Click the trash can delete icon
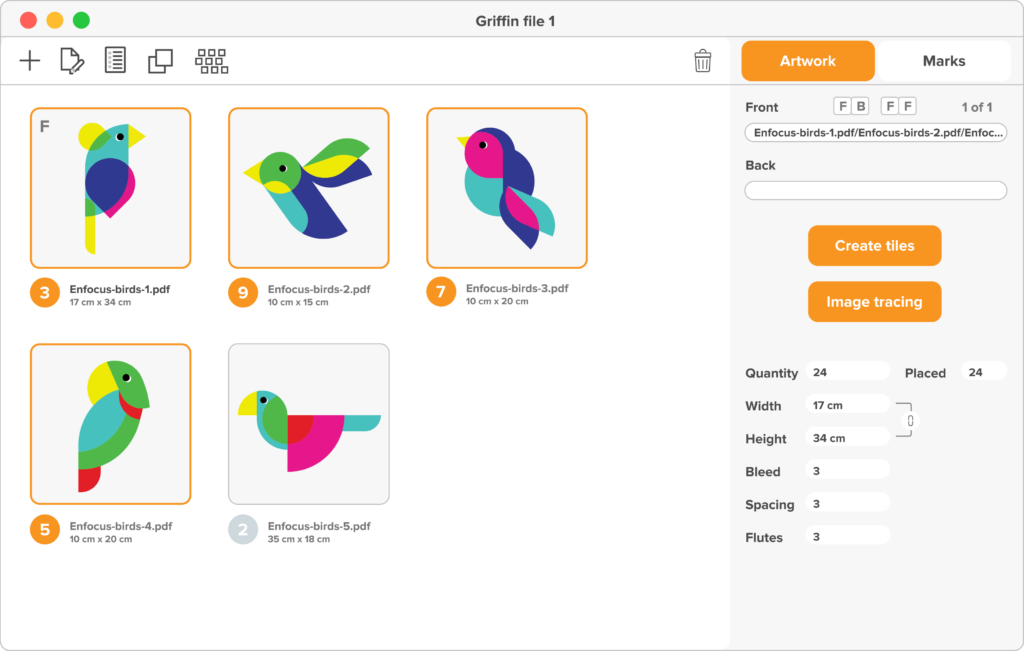 [703, 61]
